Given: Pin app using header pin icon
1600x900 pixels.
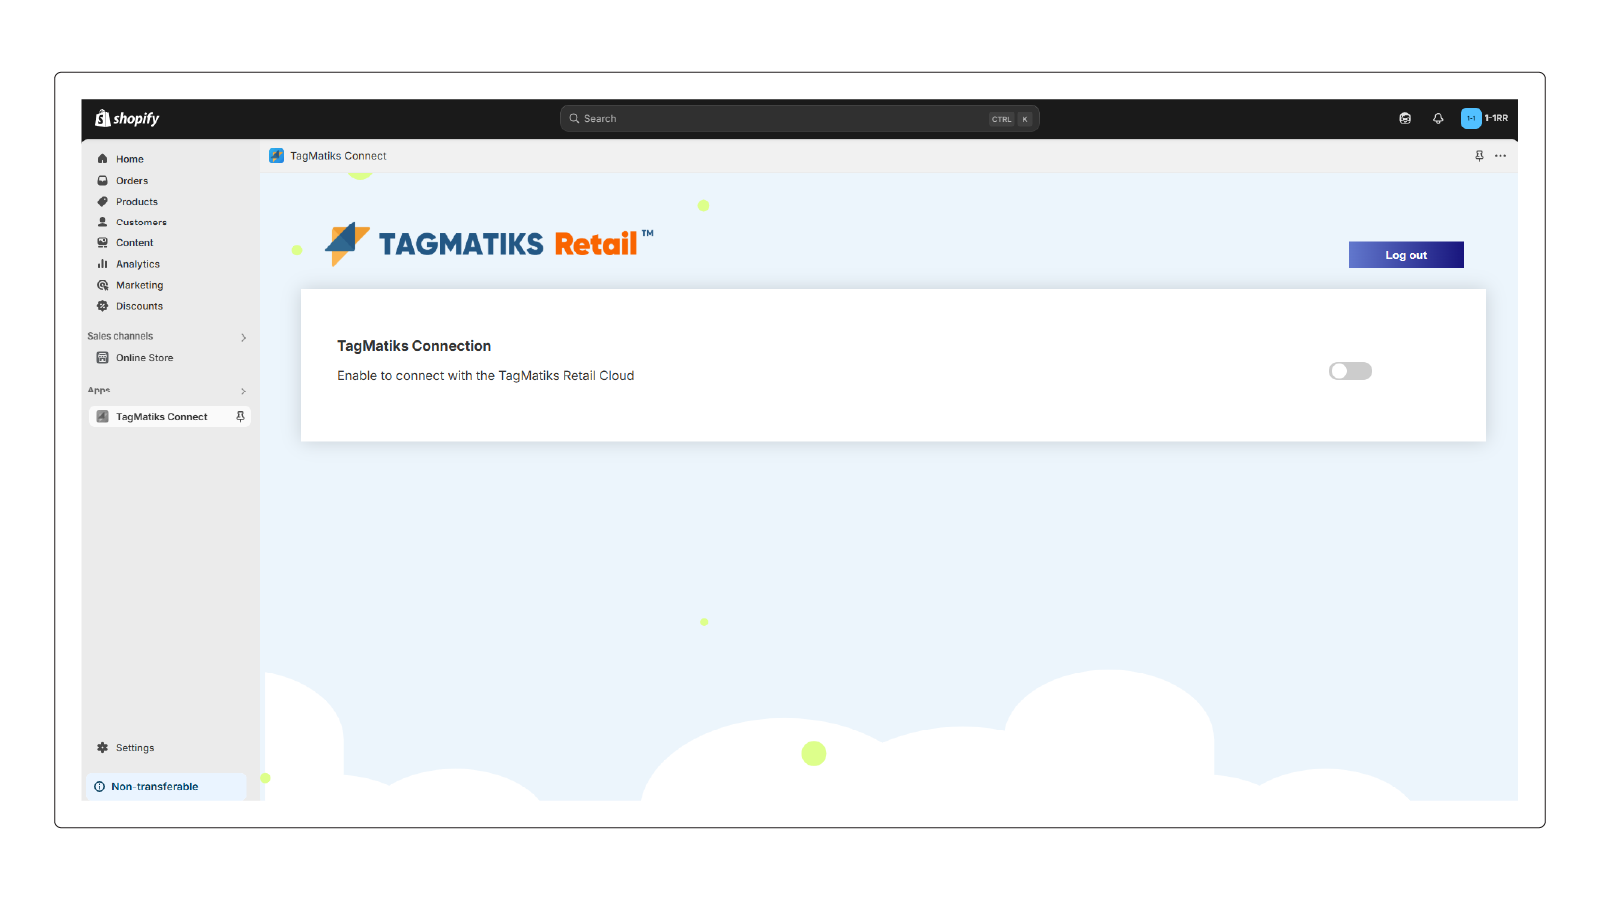Looking at the screenshot, I should [x=1479, y=156].
